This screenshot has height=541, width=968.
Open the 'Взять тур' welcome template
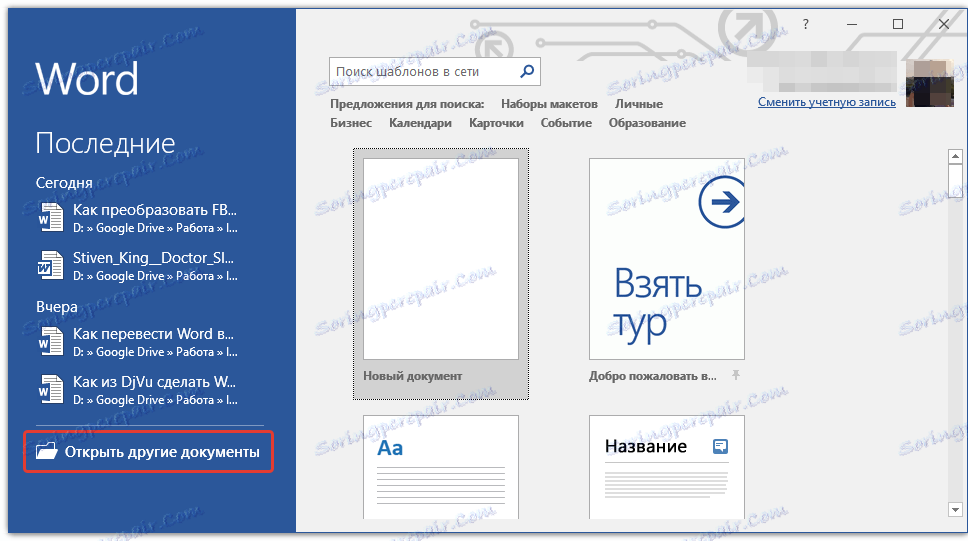point(667,259)
